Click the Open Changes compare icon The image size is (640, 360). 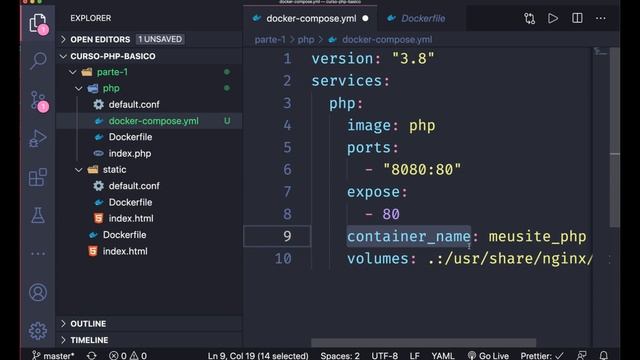click(529, 18)
